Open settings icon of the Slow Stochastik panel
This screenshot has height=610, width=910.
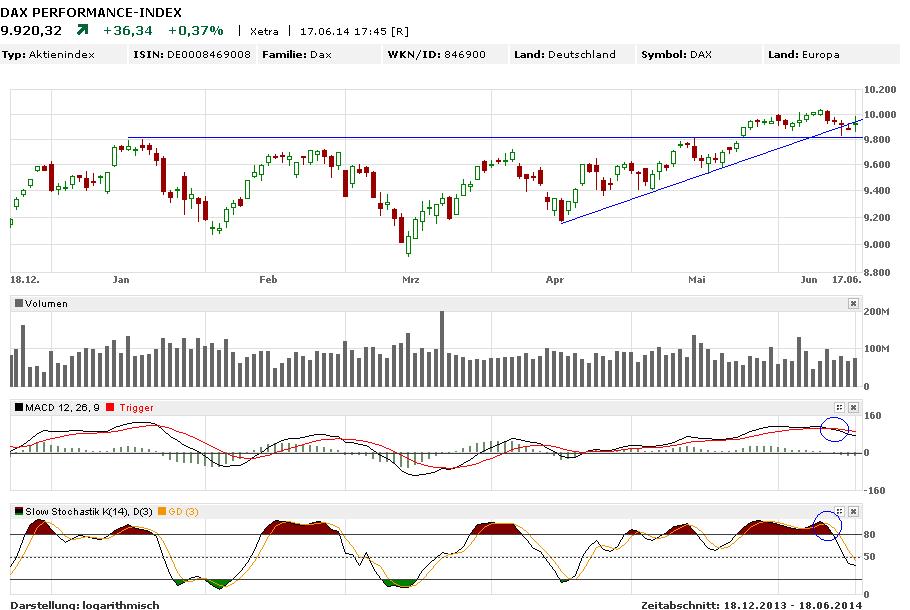click(839, 511)
